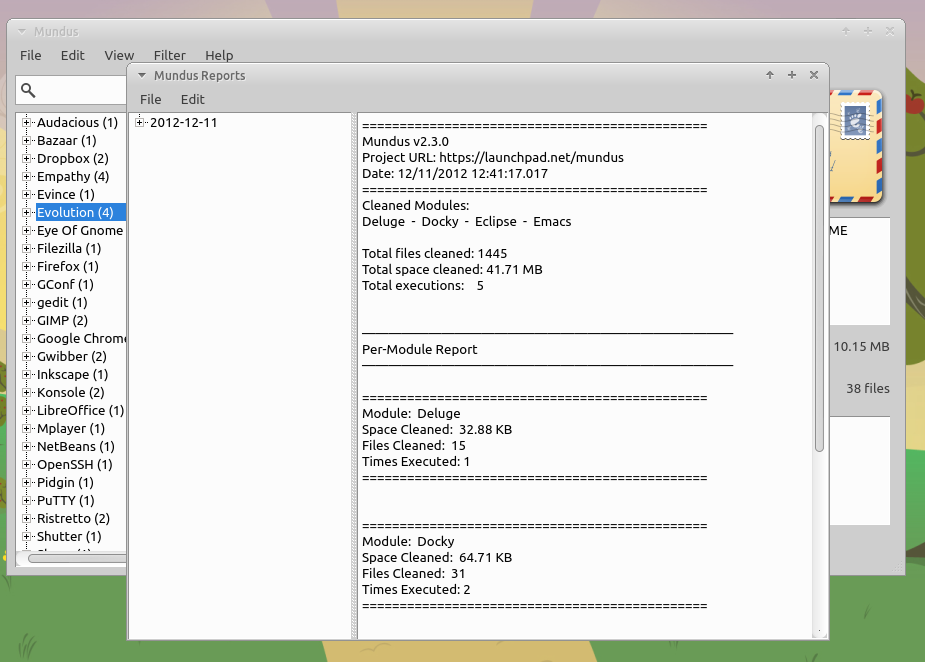The width and height of the screenshot is (925, 662).
Task: Expand the Evince tree node
Action: click(26, 194)
